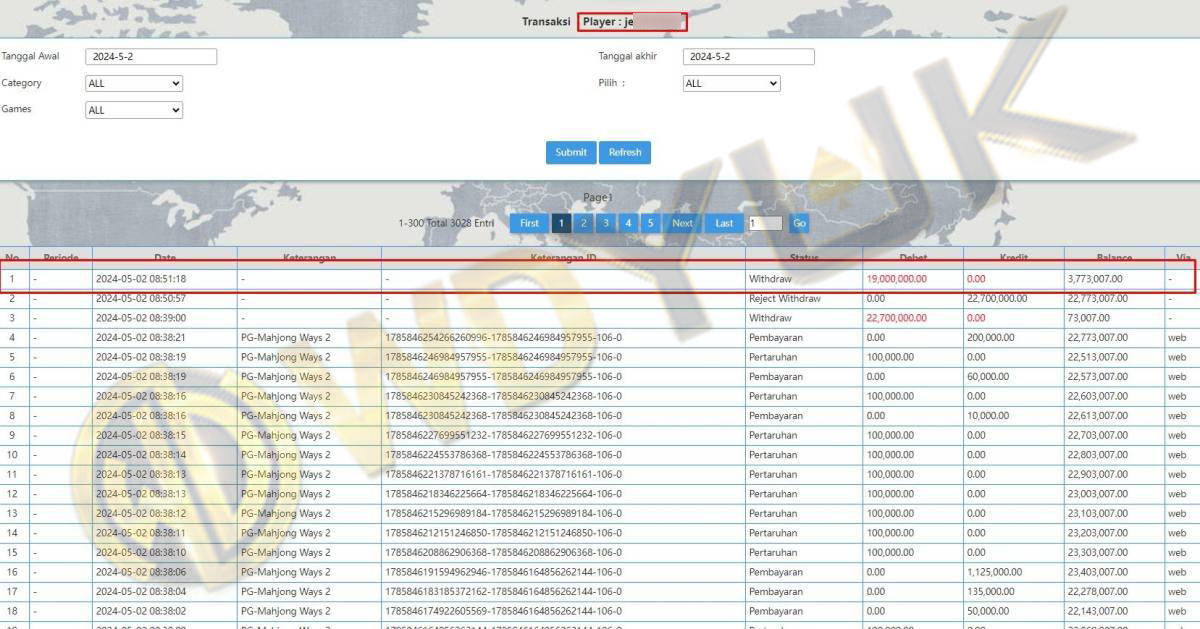Click kredit value 22,700,000.00 in row 2
The width and height of the screenshot is (1200, 629).
click(997, 299)
